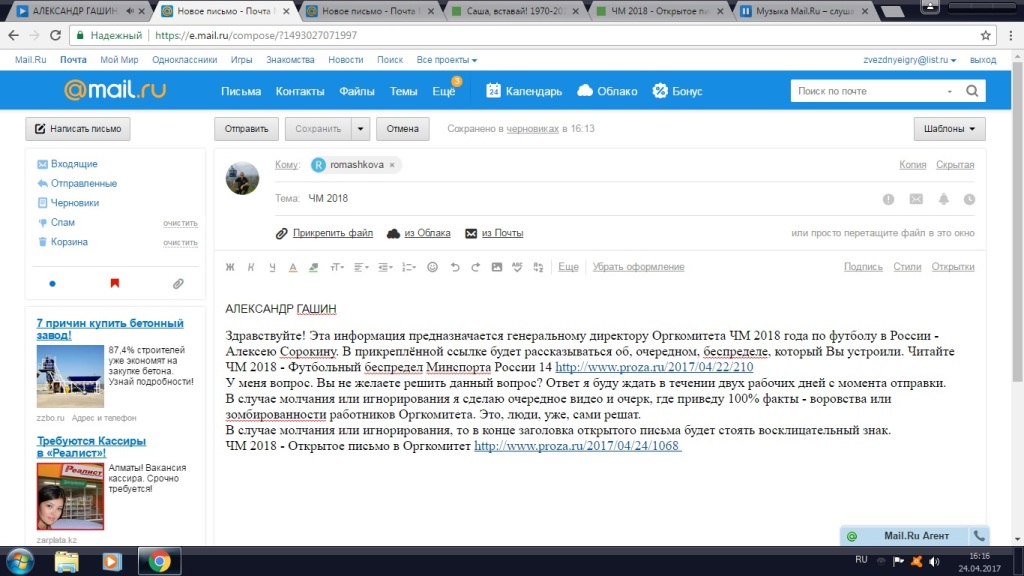Clear formatting with Убрать оформление

638,266
